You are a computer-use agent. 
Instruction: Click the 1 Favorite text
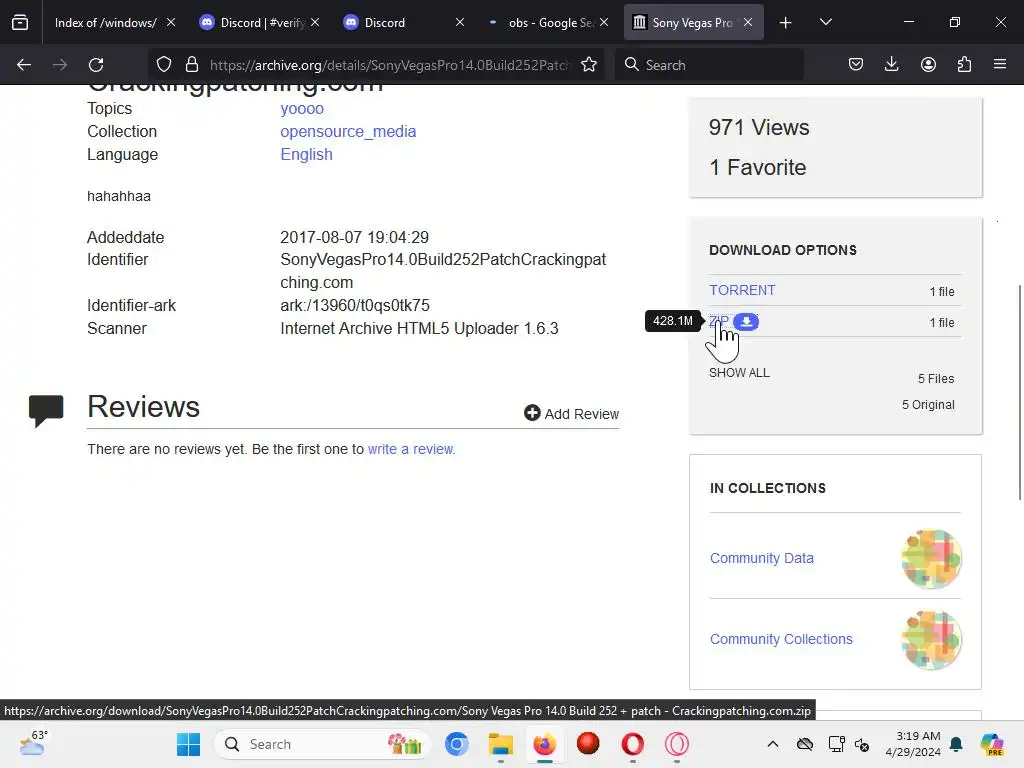tap(758, 167)
